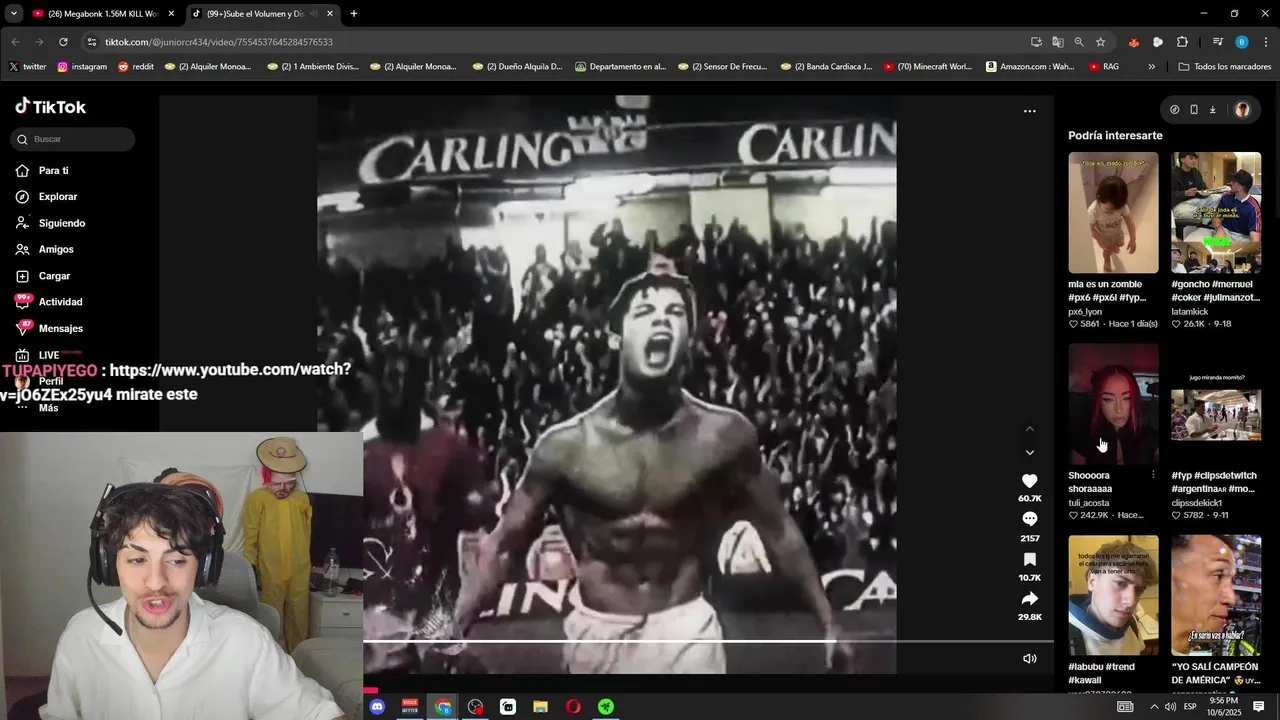Open Discord from taskbar
This screenshot has height=720, width=1280.
tap(377, 707)
